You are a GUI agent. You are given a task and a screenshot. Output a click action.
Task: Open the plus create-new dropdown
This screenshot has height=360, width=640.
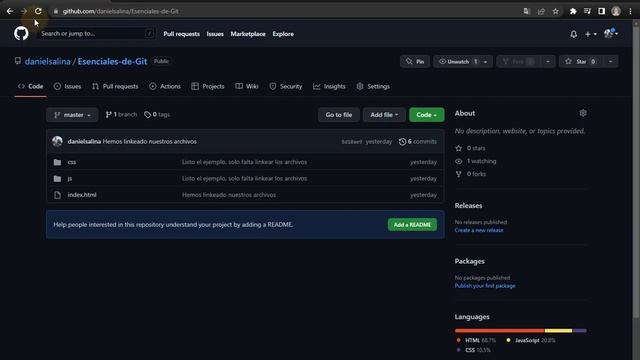[x=590, y=34]
